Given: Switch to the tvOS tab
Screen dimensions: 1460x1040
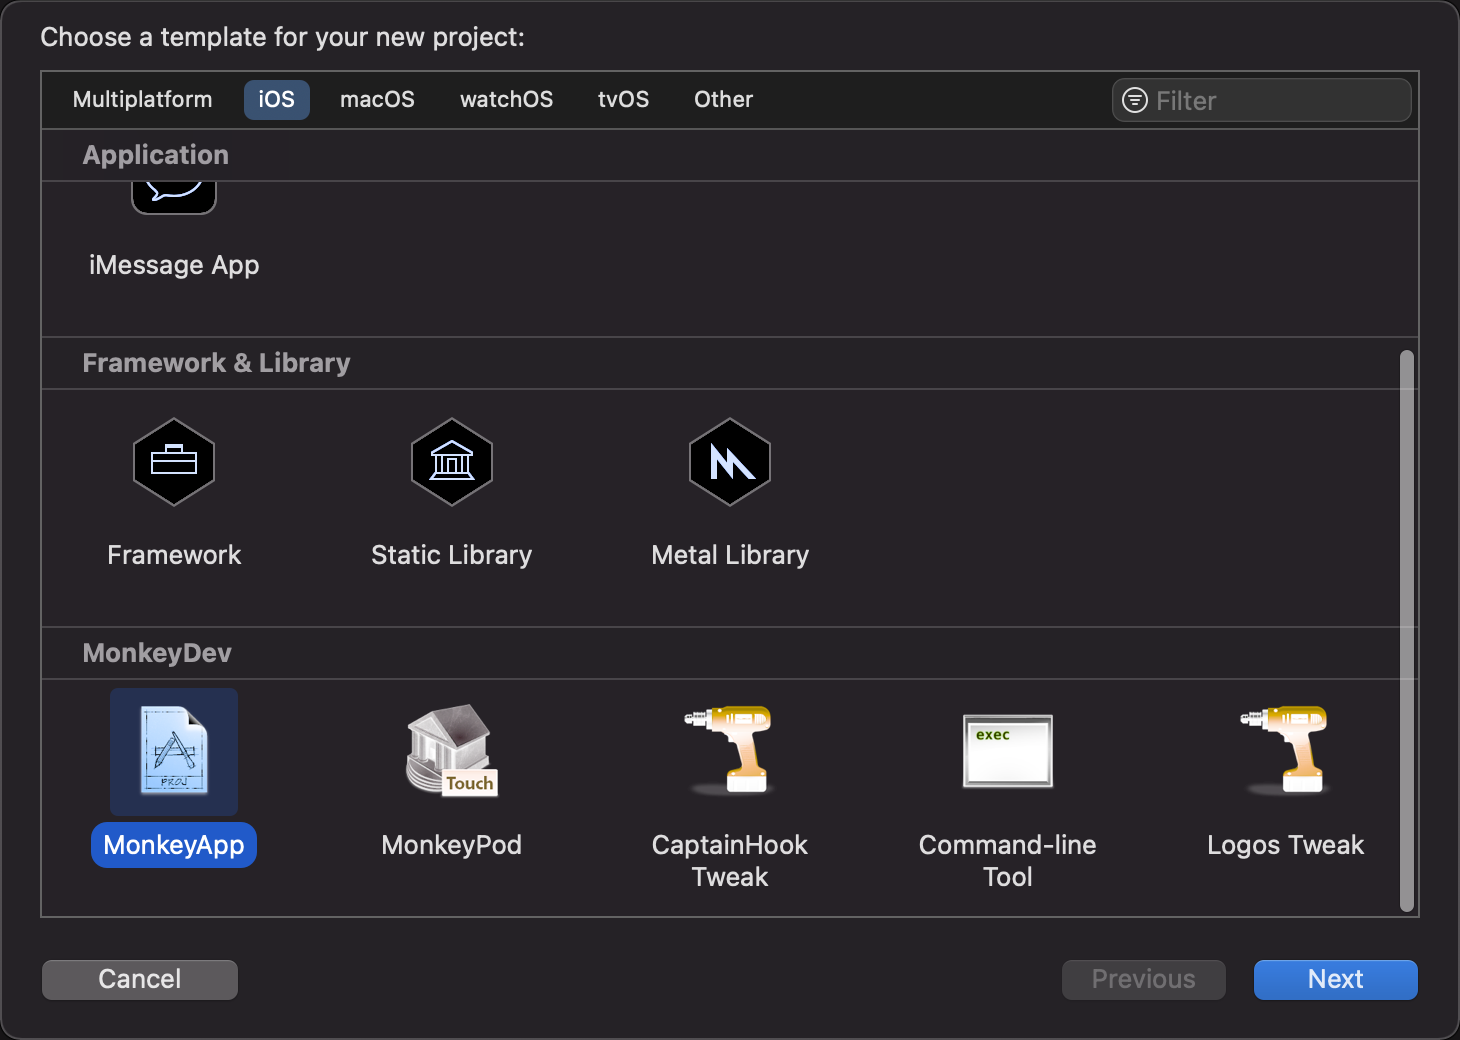Looking at the screenshot, I should [x=623, y=100].
